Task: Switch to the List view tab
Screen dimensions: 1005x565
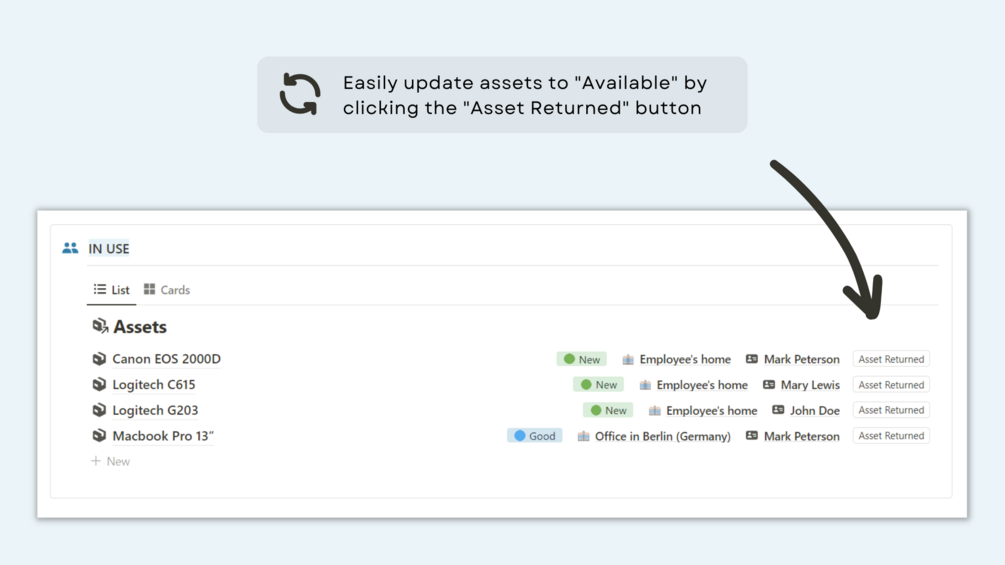Action: point(112,290)
